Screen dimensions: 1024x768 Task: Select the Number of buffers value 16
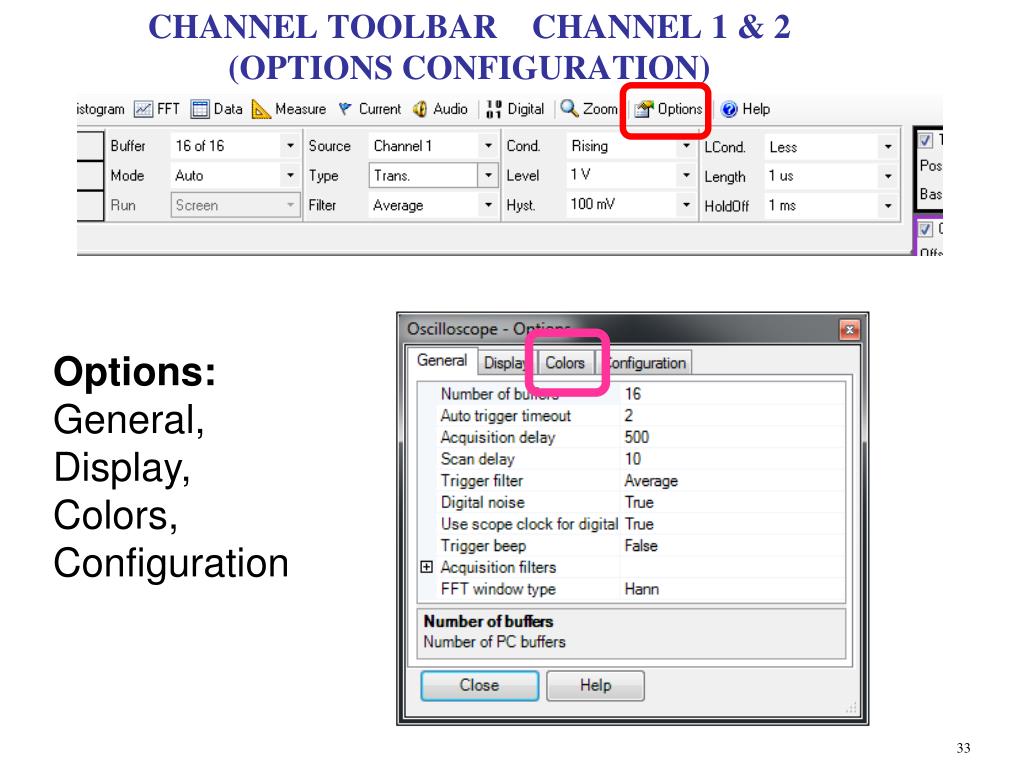click(x=733, y=394)
